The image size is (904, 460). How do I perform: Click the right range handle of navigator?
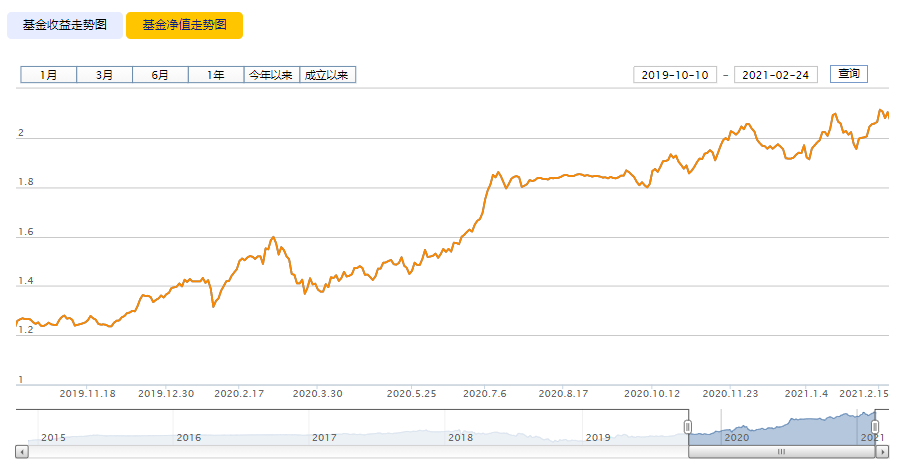tap(875, 427)
